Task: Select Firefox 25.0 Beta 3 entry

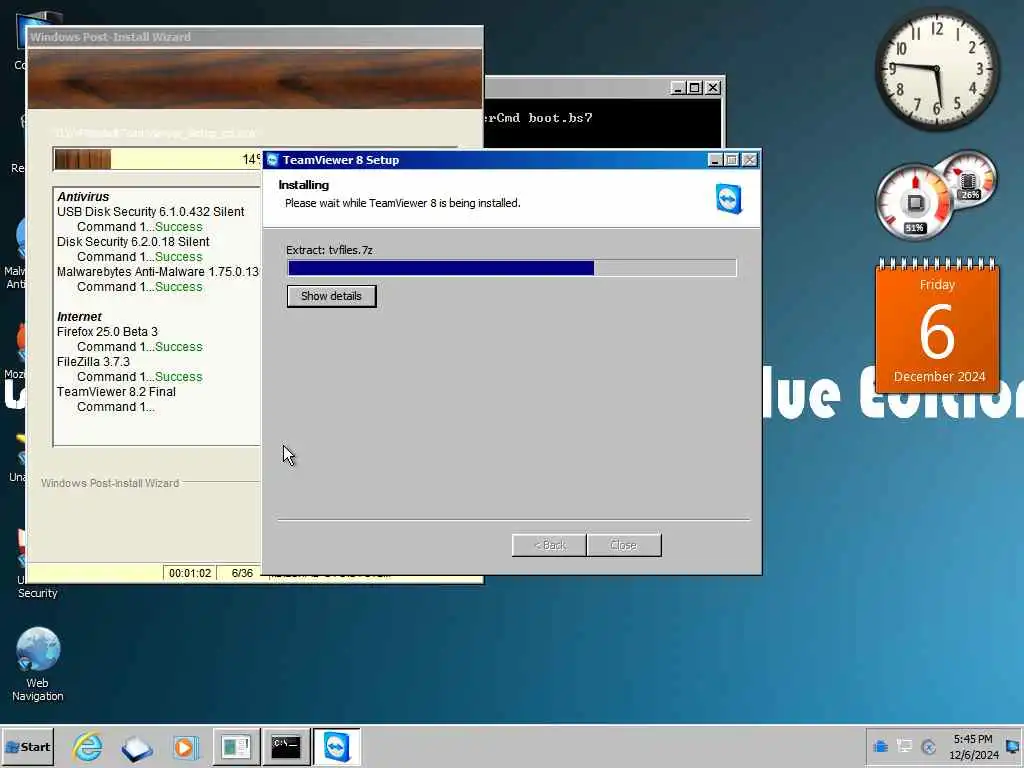Action: pos(107,332)
